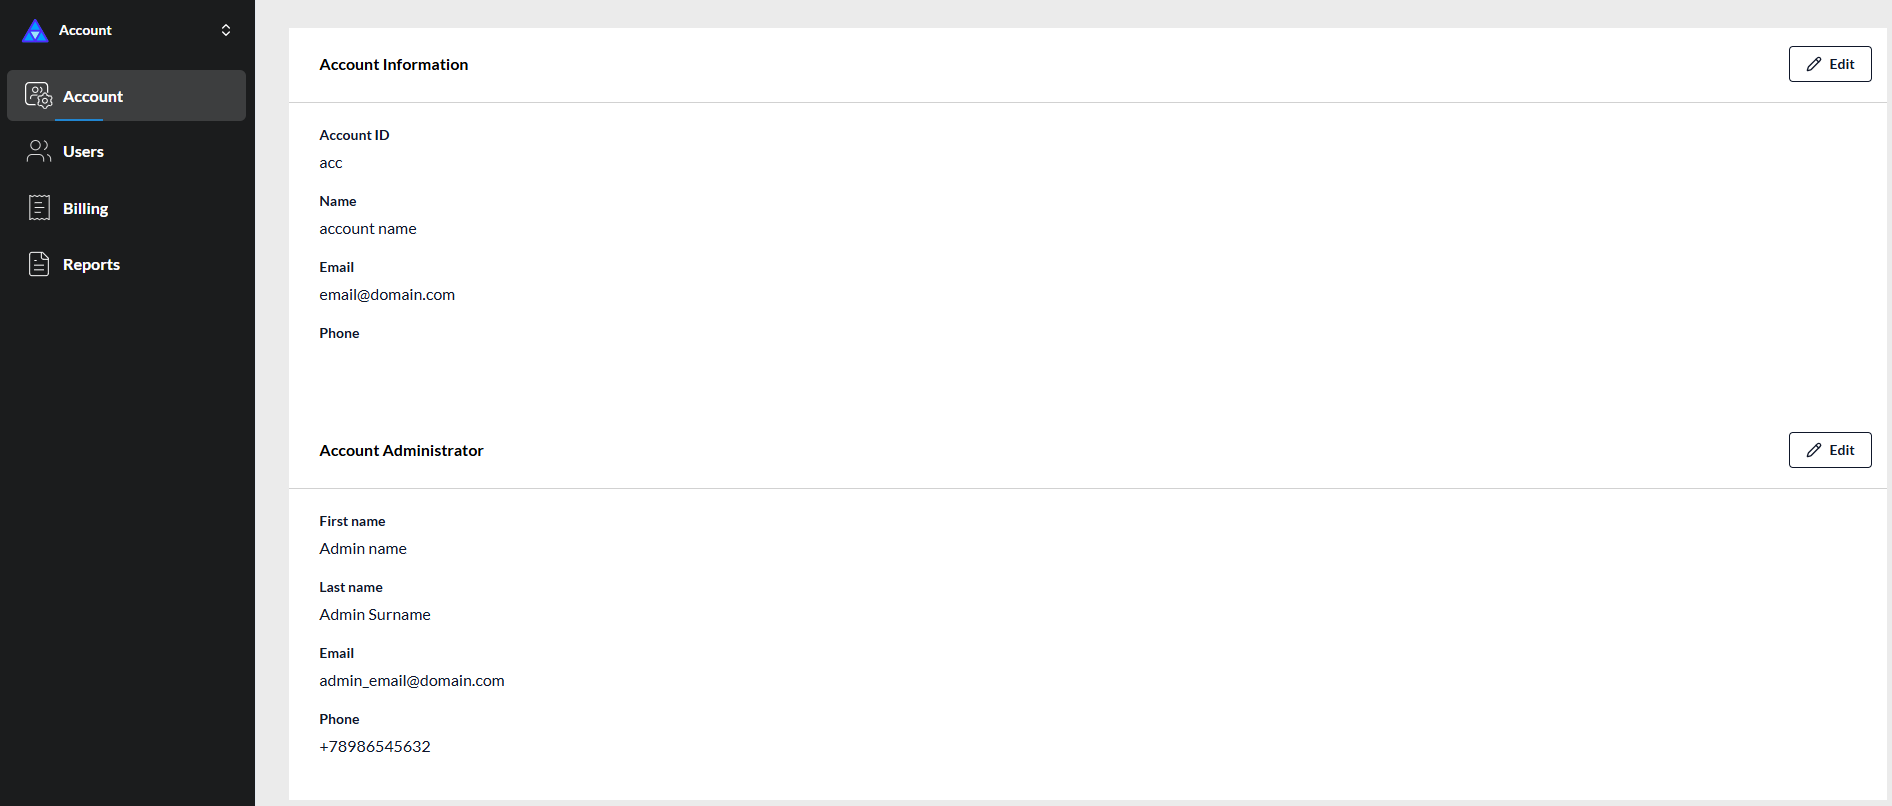Click the Account settings icon in sidebar
Image resolution: width=1892 pixels, height=806 pixels.
(39, 96)
